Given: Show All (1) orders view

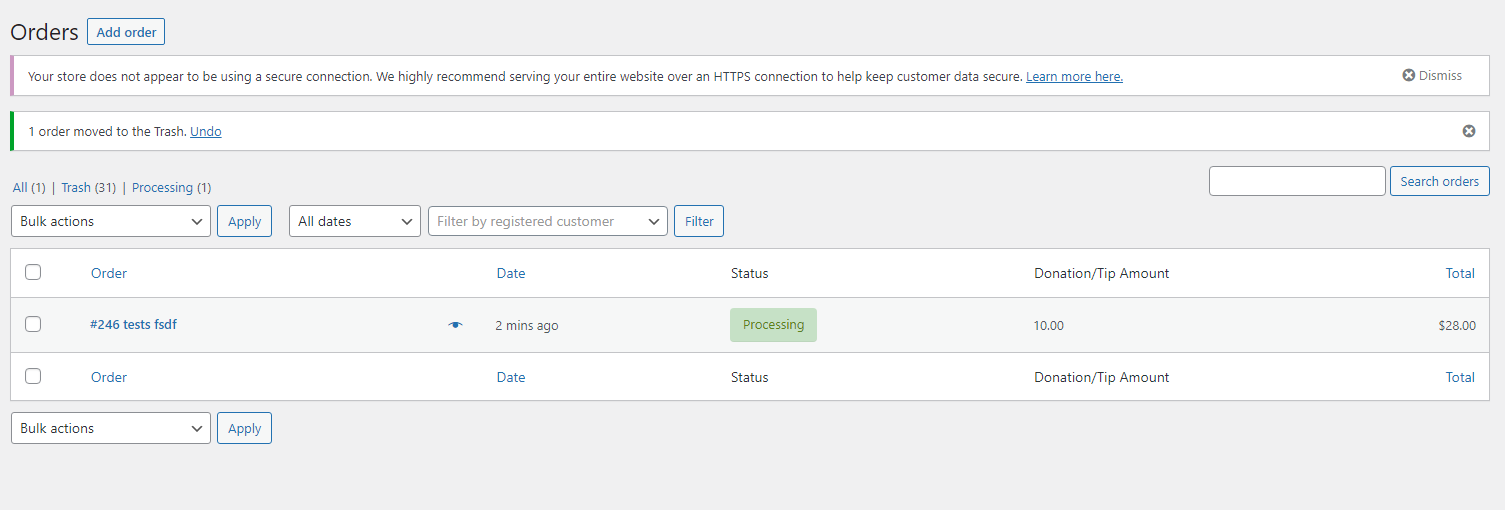Looking at the screenshot, I should [29, 187].
